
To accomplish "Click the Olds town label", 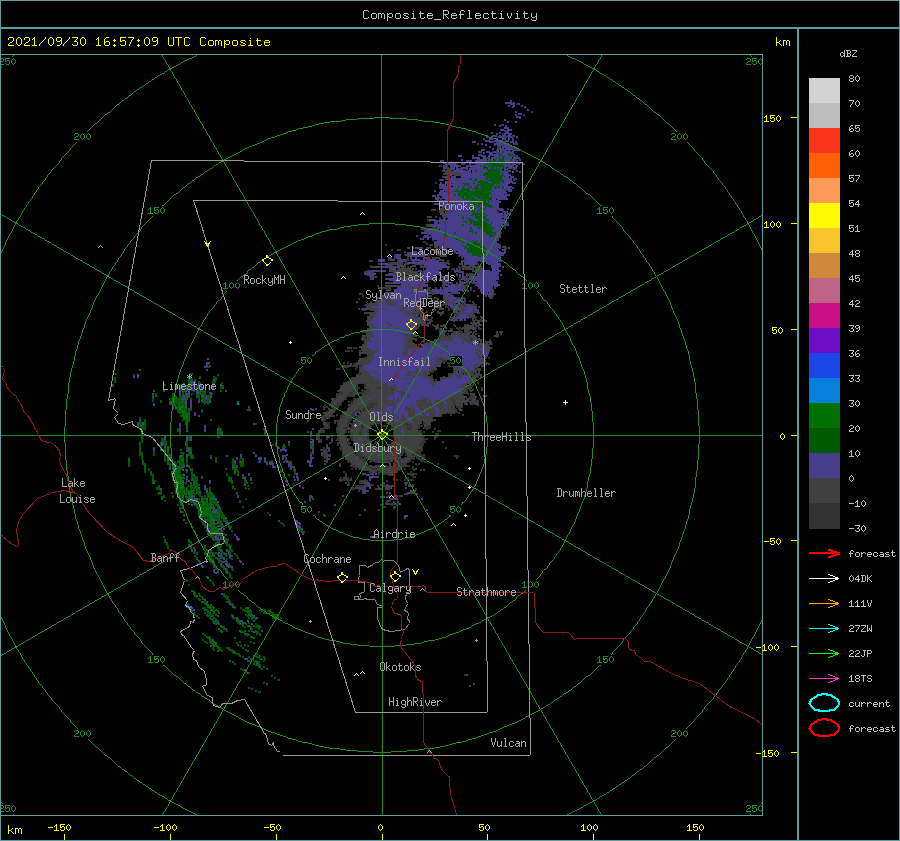I will pyautogui.click(x=381, y=417).
